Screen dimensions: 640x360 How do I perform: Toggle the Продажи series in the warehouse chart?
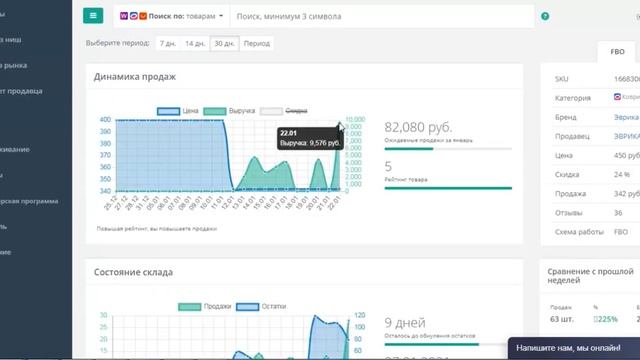[x=204, y=307]
